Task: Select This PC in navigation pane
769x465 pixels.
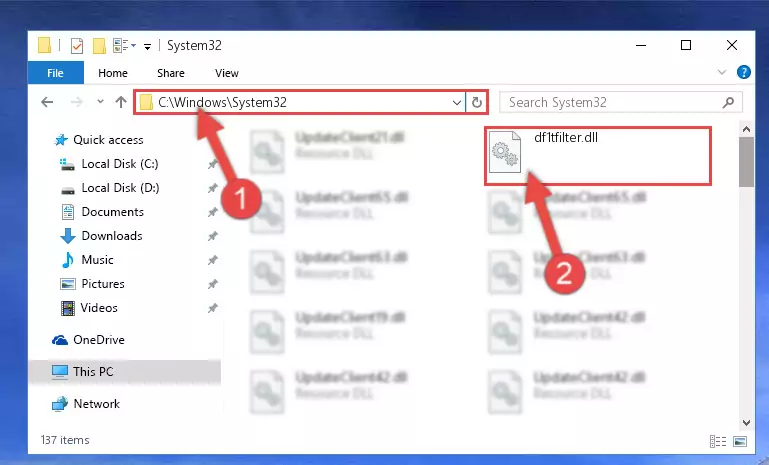Action: (125, 372)
